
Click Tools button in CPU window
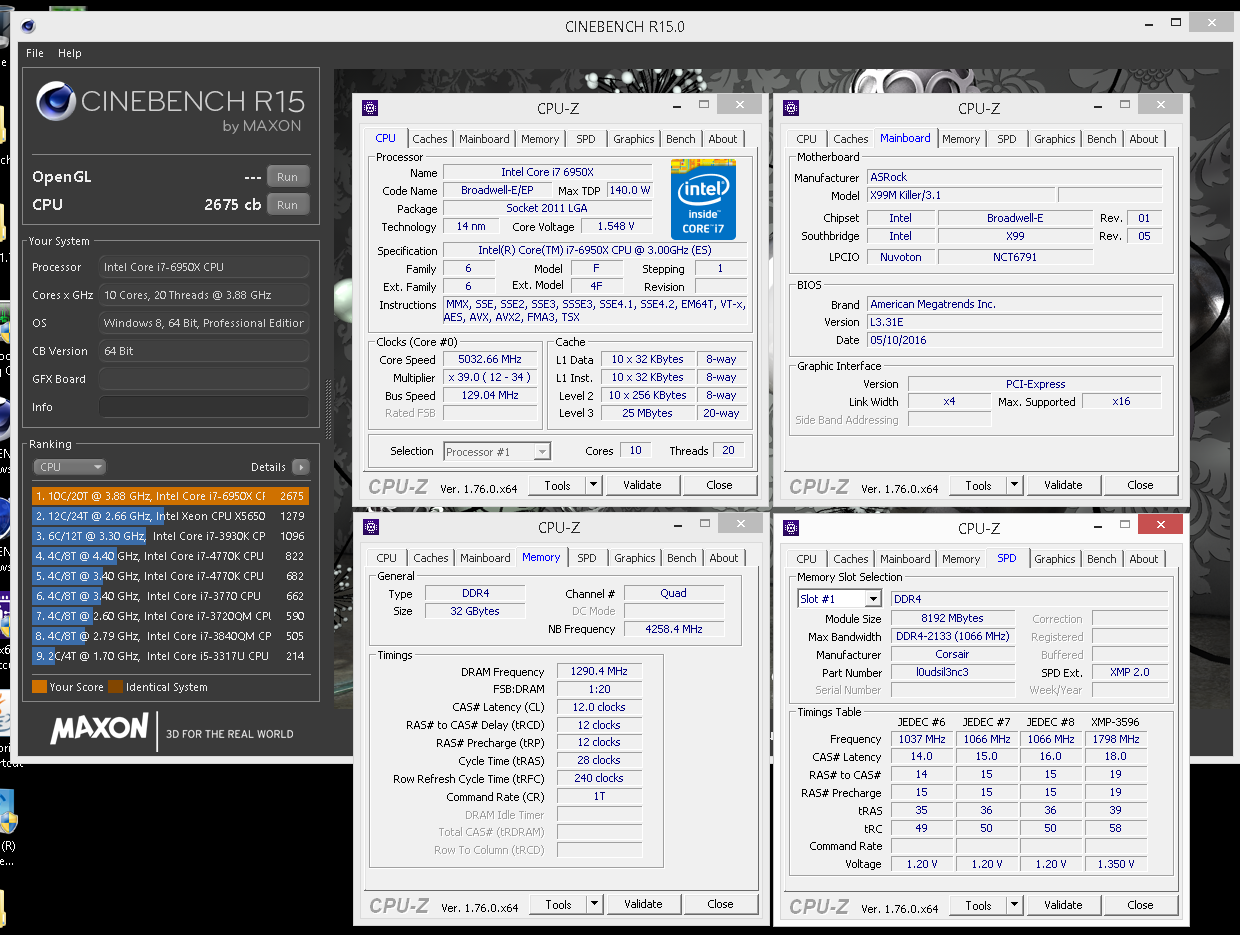[557, 486]
